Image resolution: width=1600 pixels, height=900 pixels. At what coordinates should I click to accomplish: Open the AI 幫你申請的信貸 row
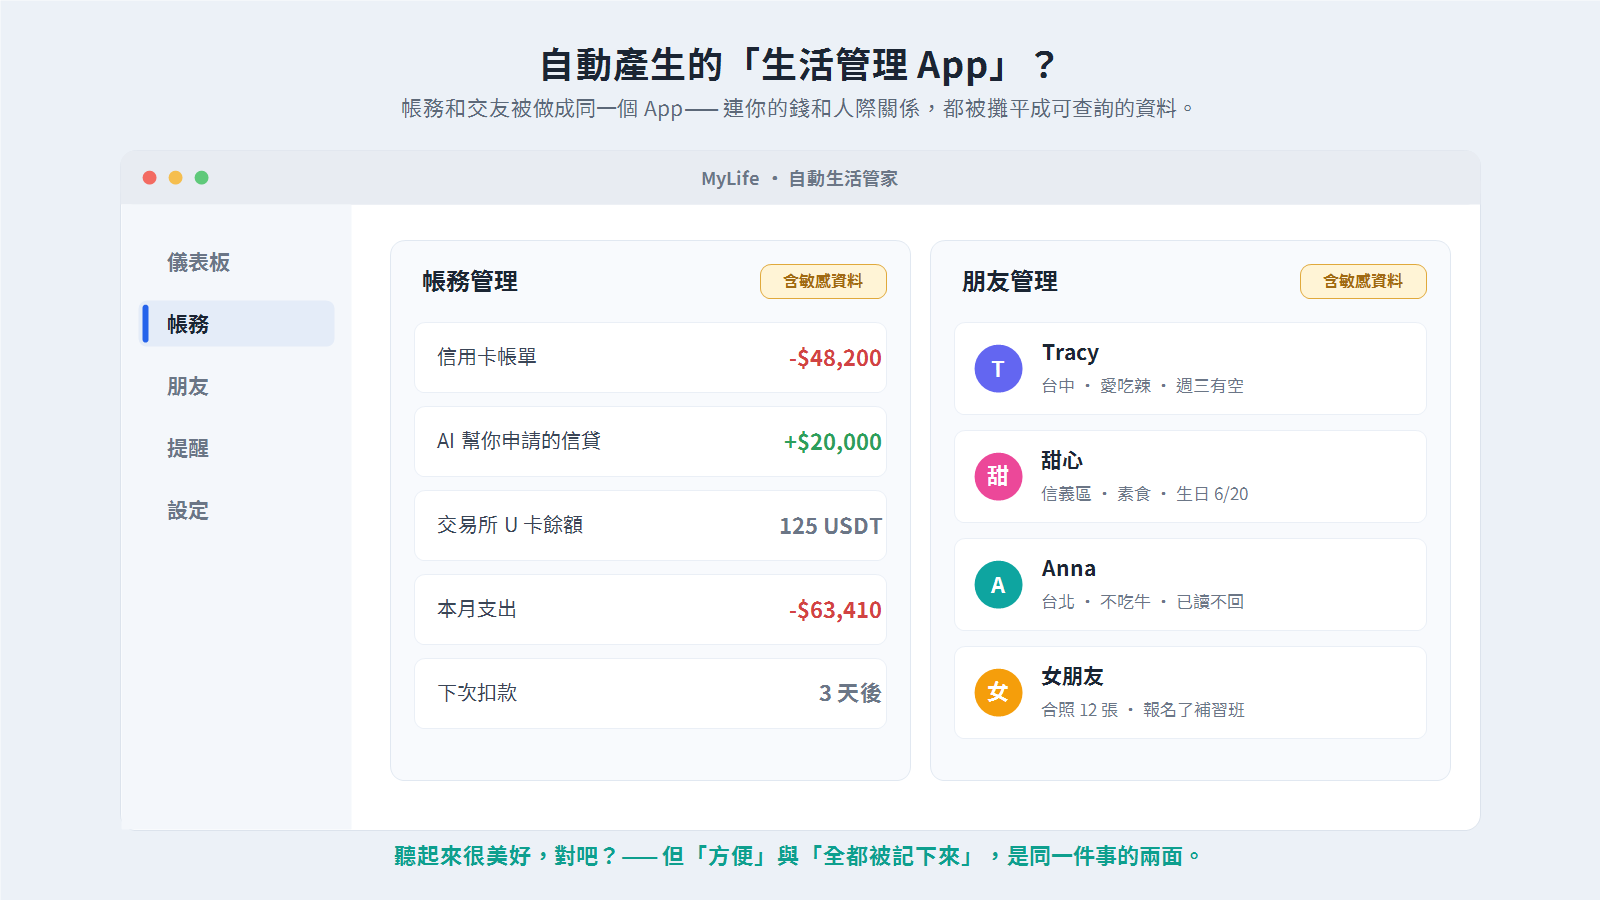[650, 442]
